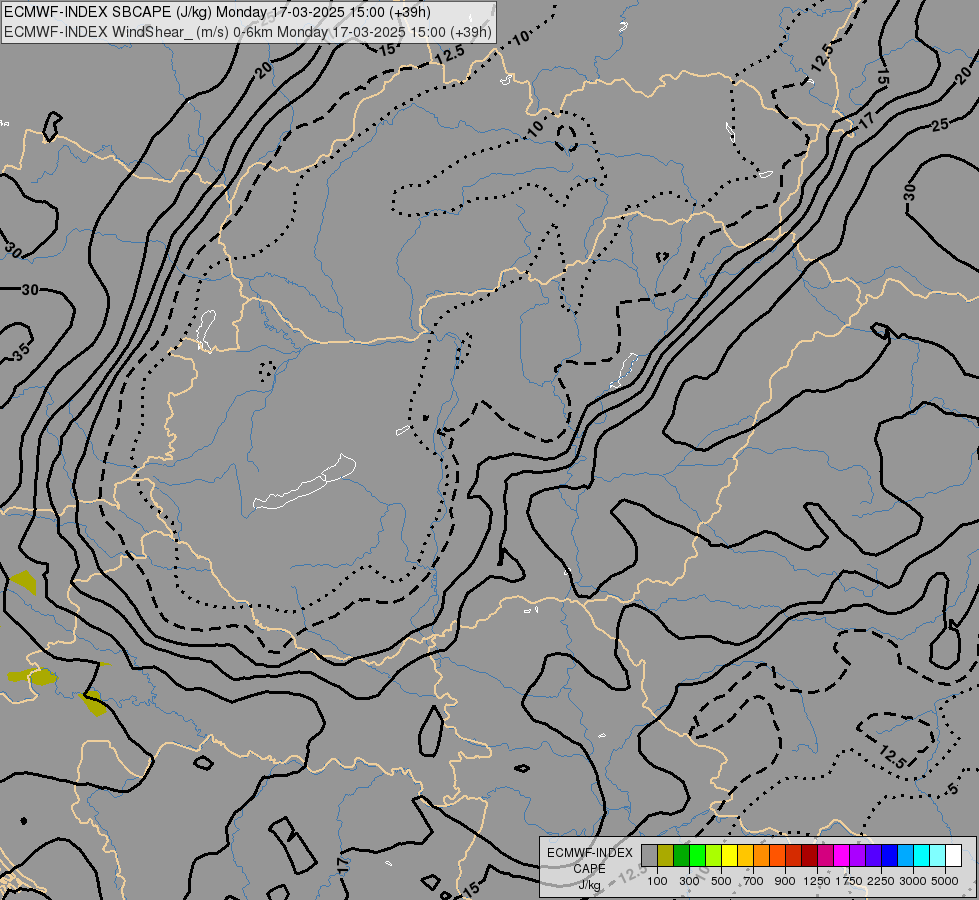This screenshot has height=900, width=979.
Task: Pick the pure yellow legend swatch
Action: click(729, 855)
